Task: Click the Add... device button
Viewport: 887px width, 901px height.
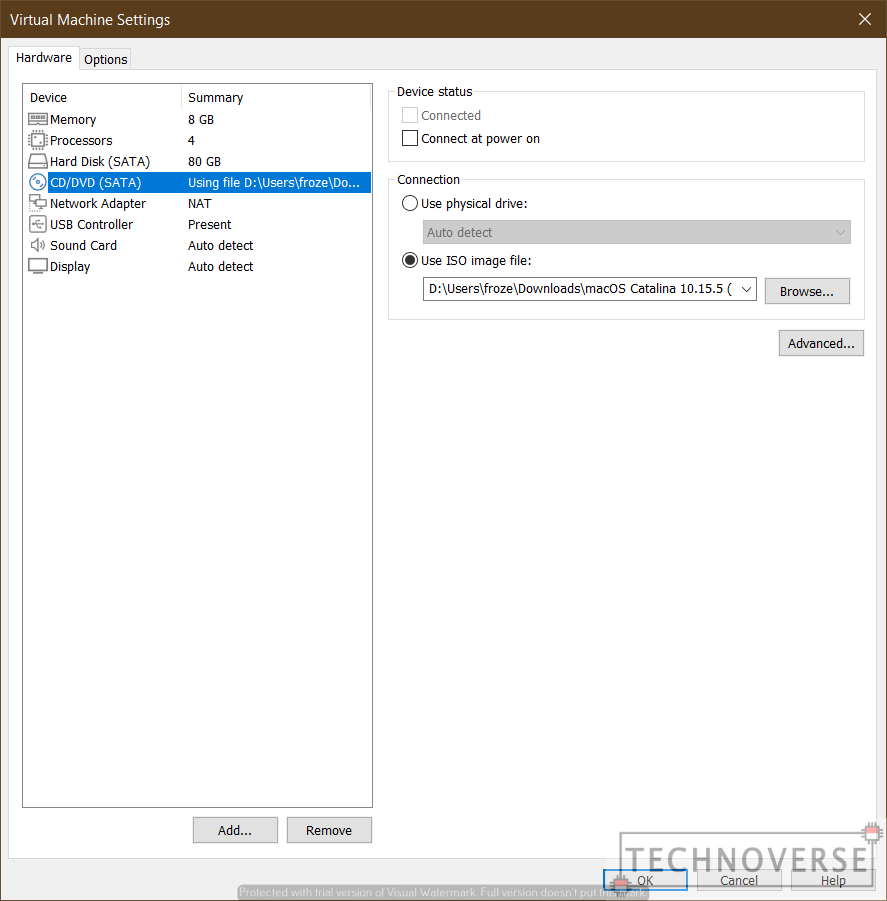Action: coord(235,830)
